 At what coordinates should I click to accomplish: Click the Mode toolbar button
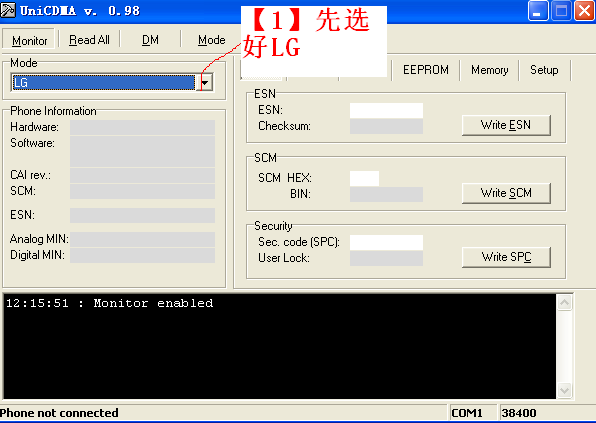coord(211,40)
